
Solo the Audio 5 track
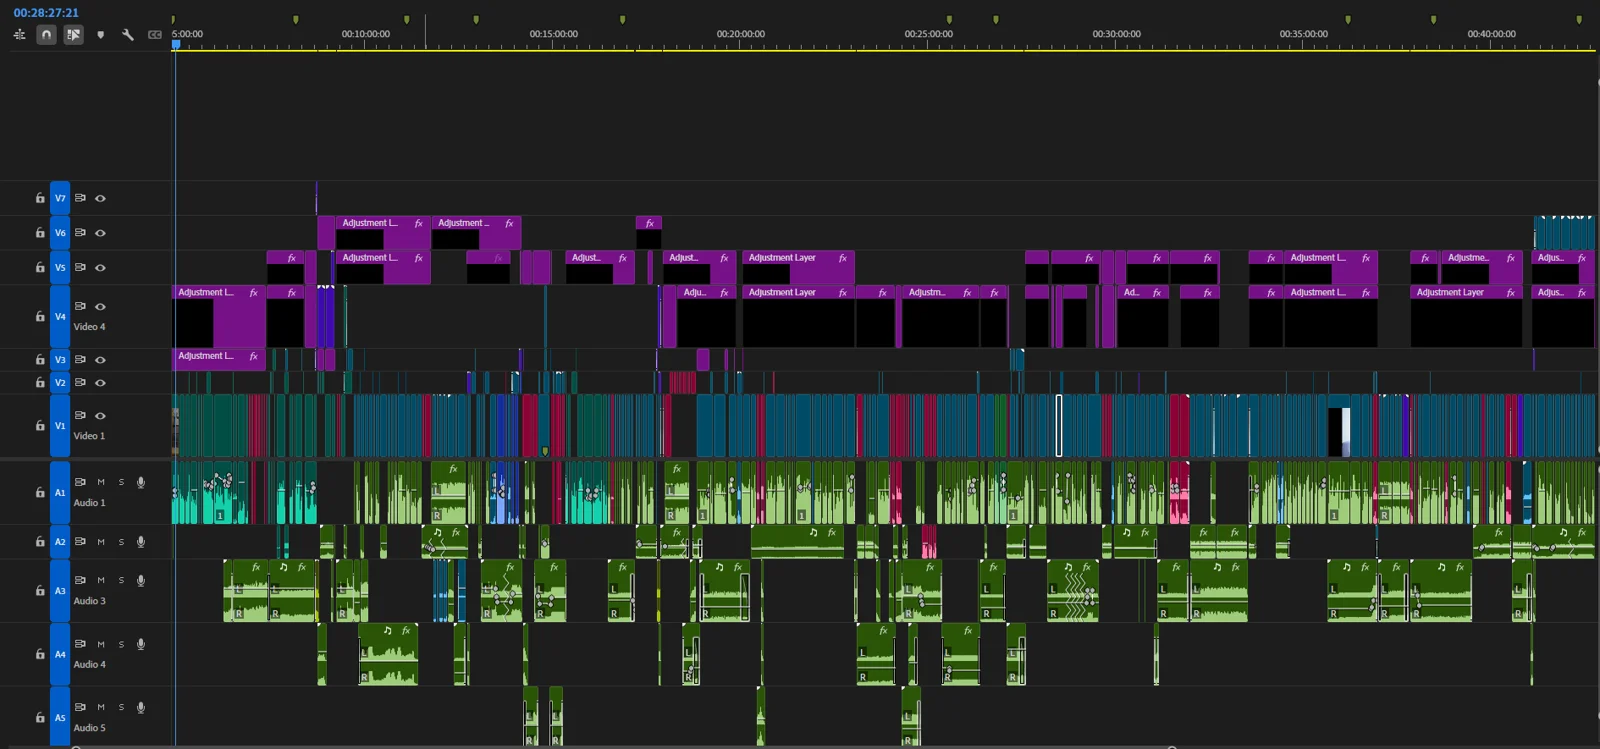click(x=122, y=707)
